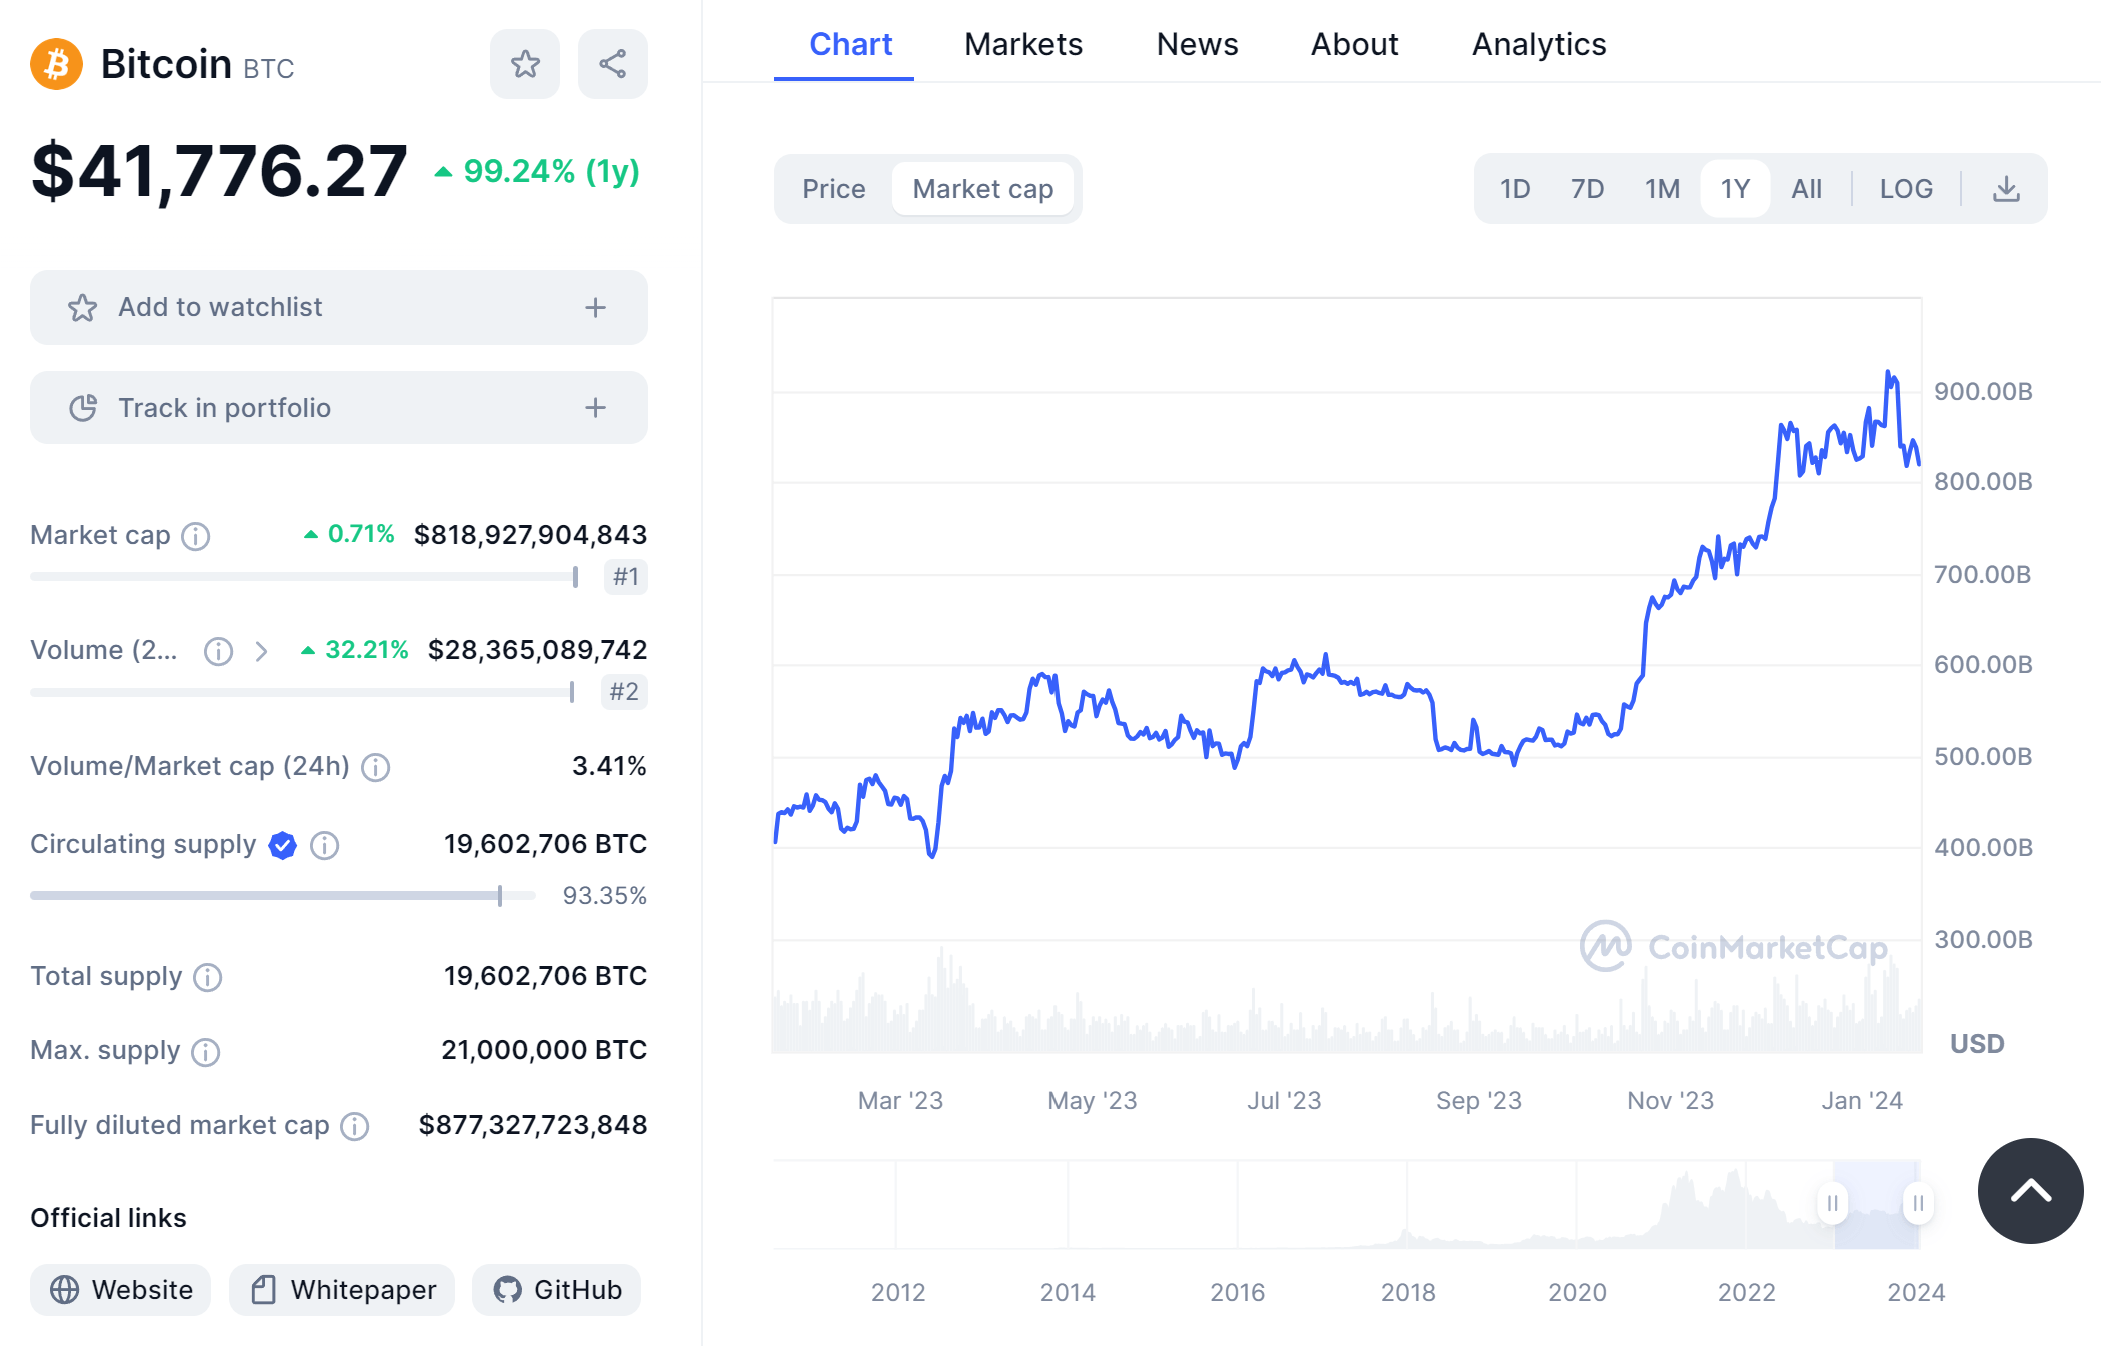Open the Market cap info tooltip icon
The width and height of the screenshot is (2102, 1346).
tap(194, 537)
